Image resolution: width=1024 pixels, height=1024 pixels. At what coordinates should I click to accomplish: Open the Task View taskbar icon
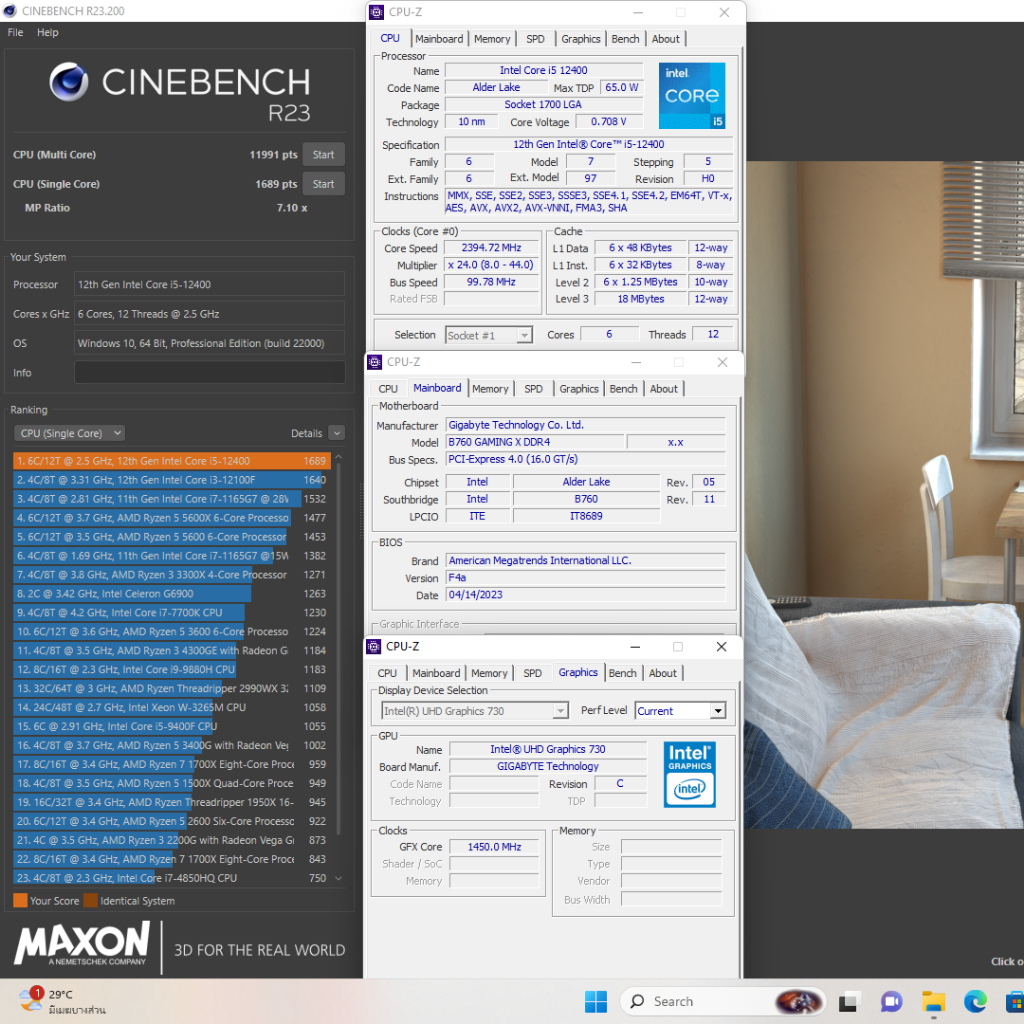(849, 1001)
